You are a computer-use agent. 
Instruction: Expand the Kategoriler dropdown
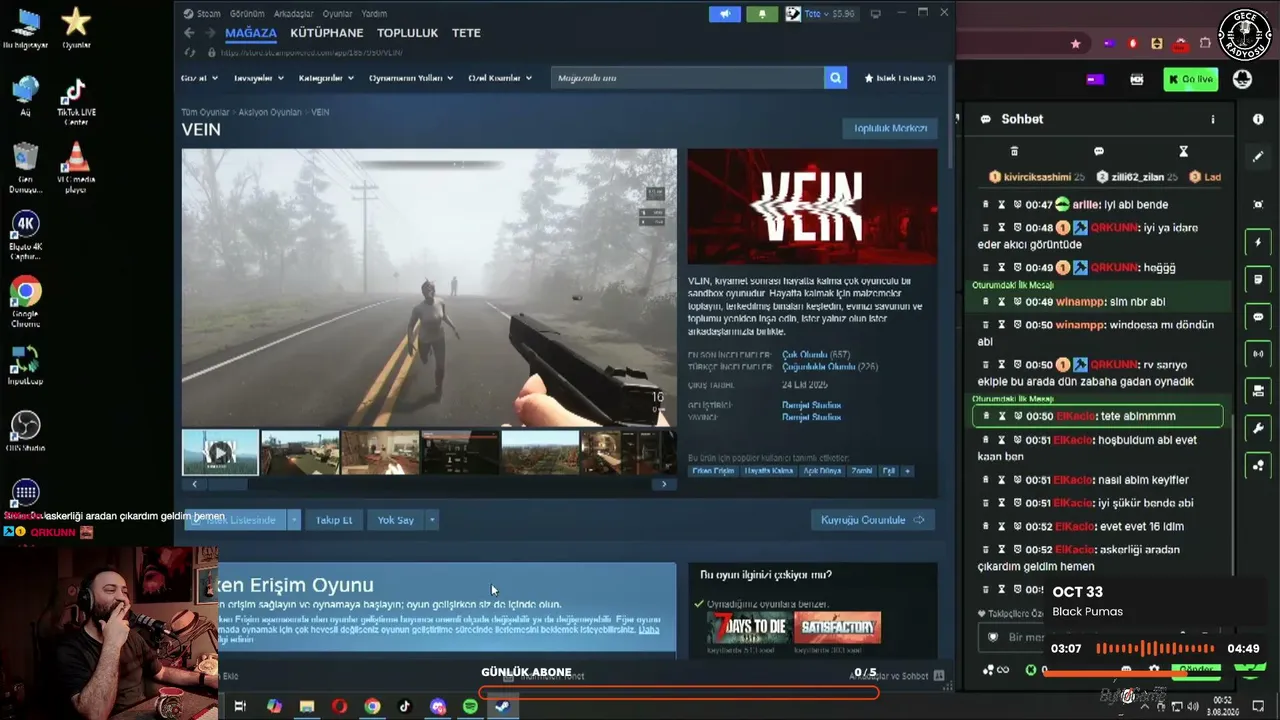(326, 78)
